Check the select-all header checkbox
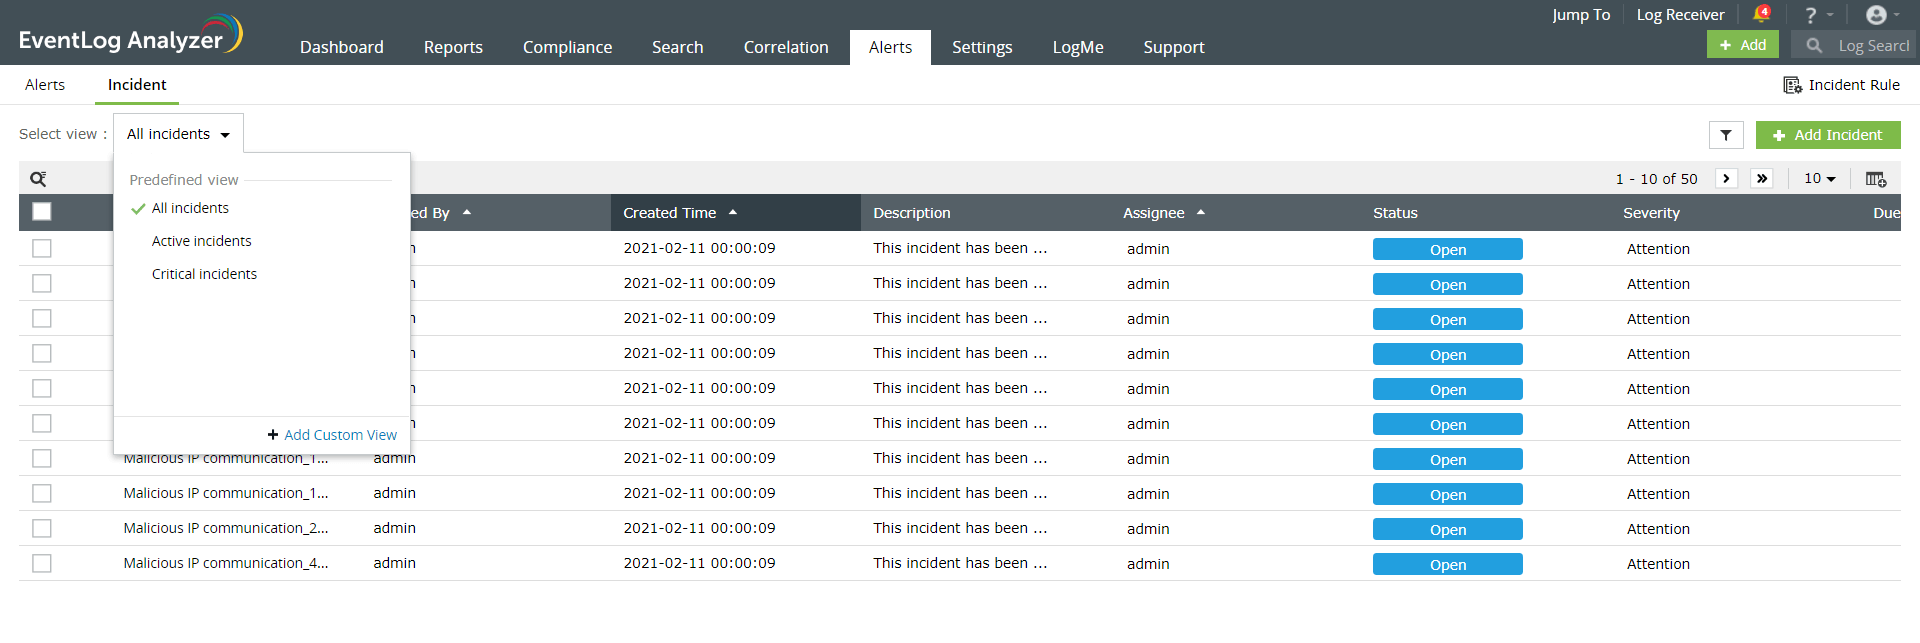Image resolution: width=1920 pixels, height=643 pixels. pos(42,212)
